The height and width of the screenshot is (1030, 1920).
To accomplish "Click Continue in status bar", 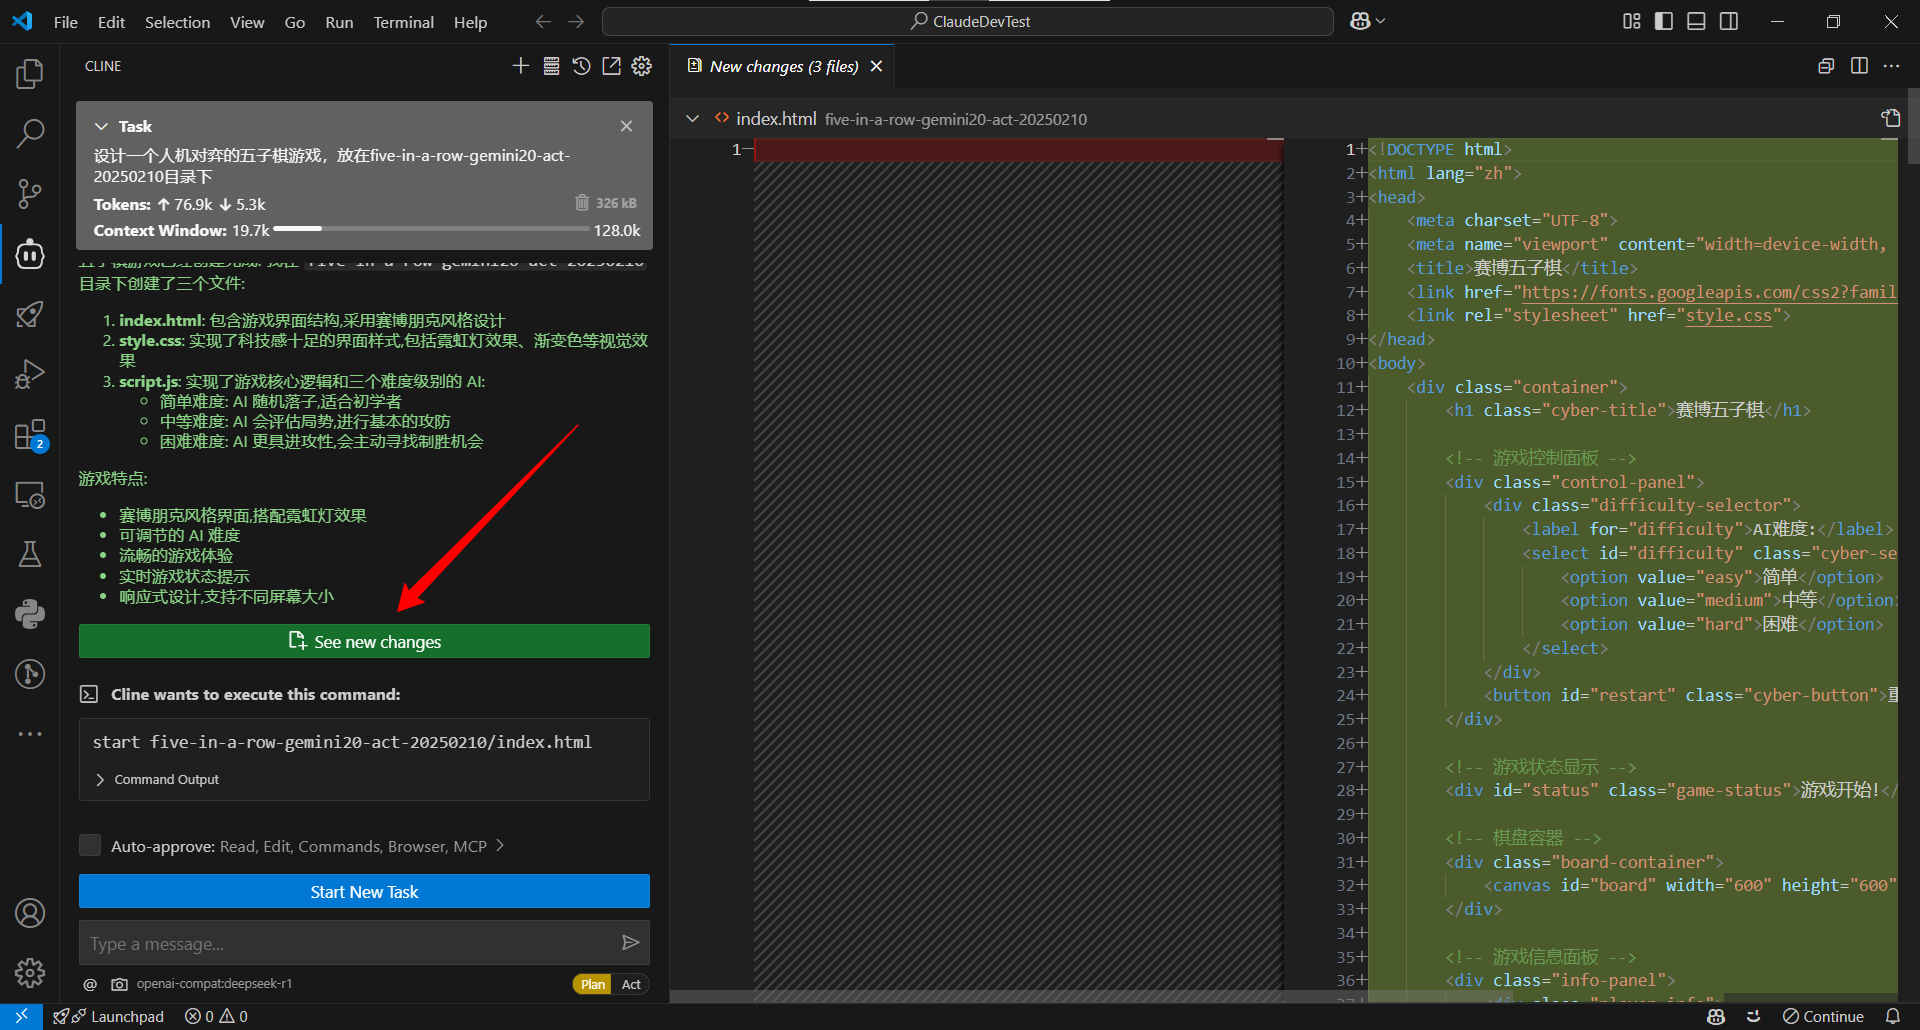I will coord(1823,1016).
